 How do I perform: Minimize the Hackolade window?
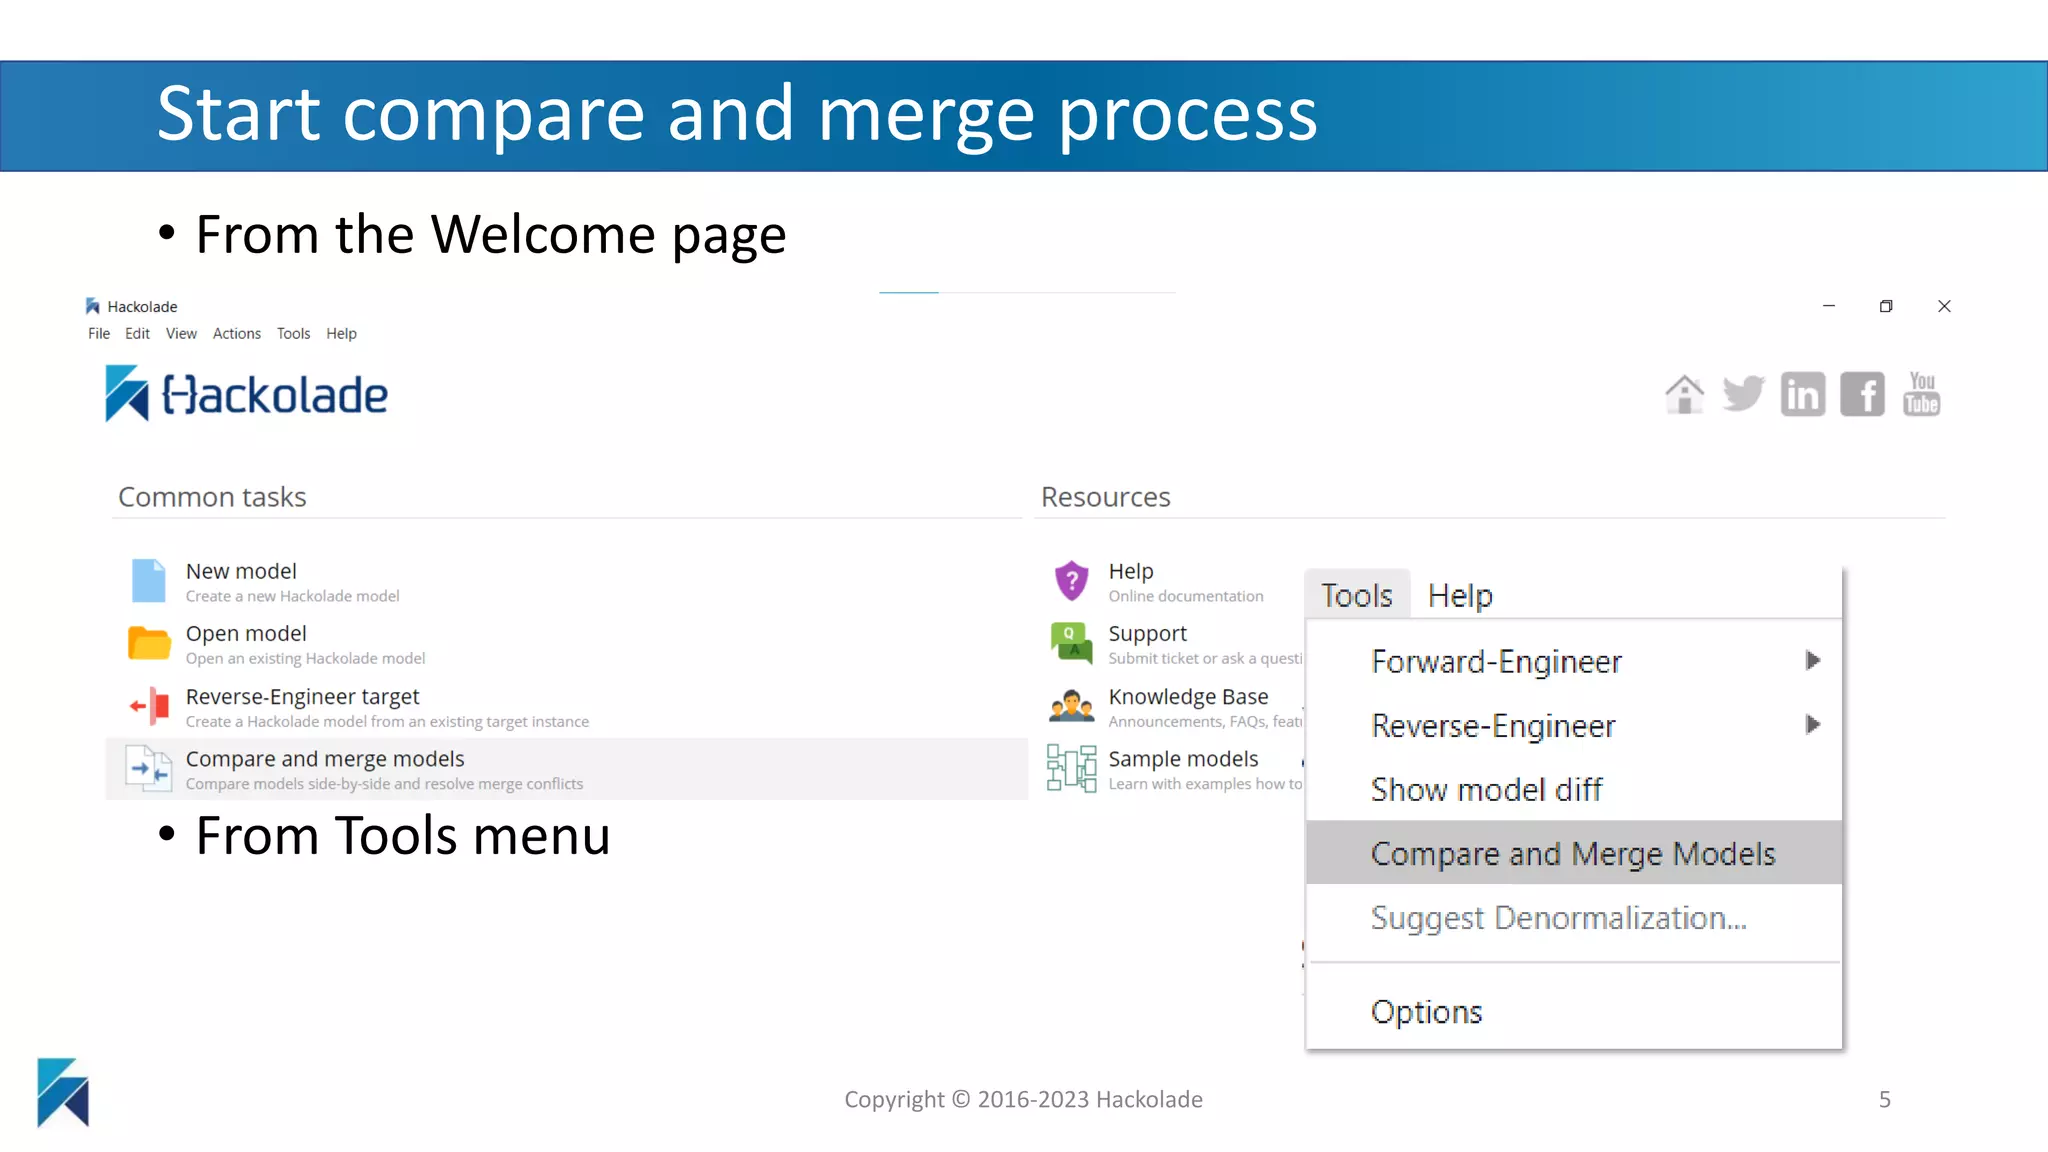[x=1828, y=306]
